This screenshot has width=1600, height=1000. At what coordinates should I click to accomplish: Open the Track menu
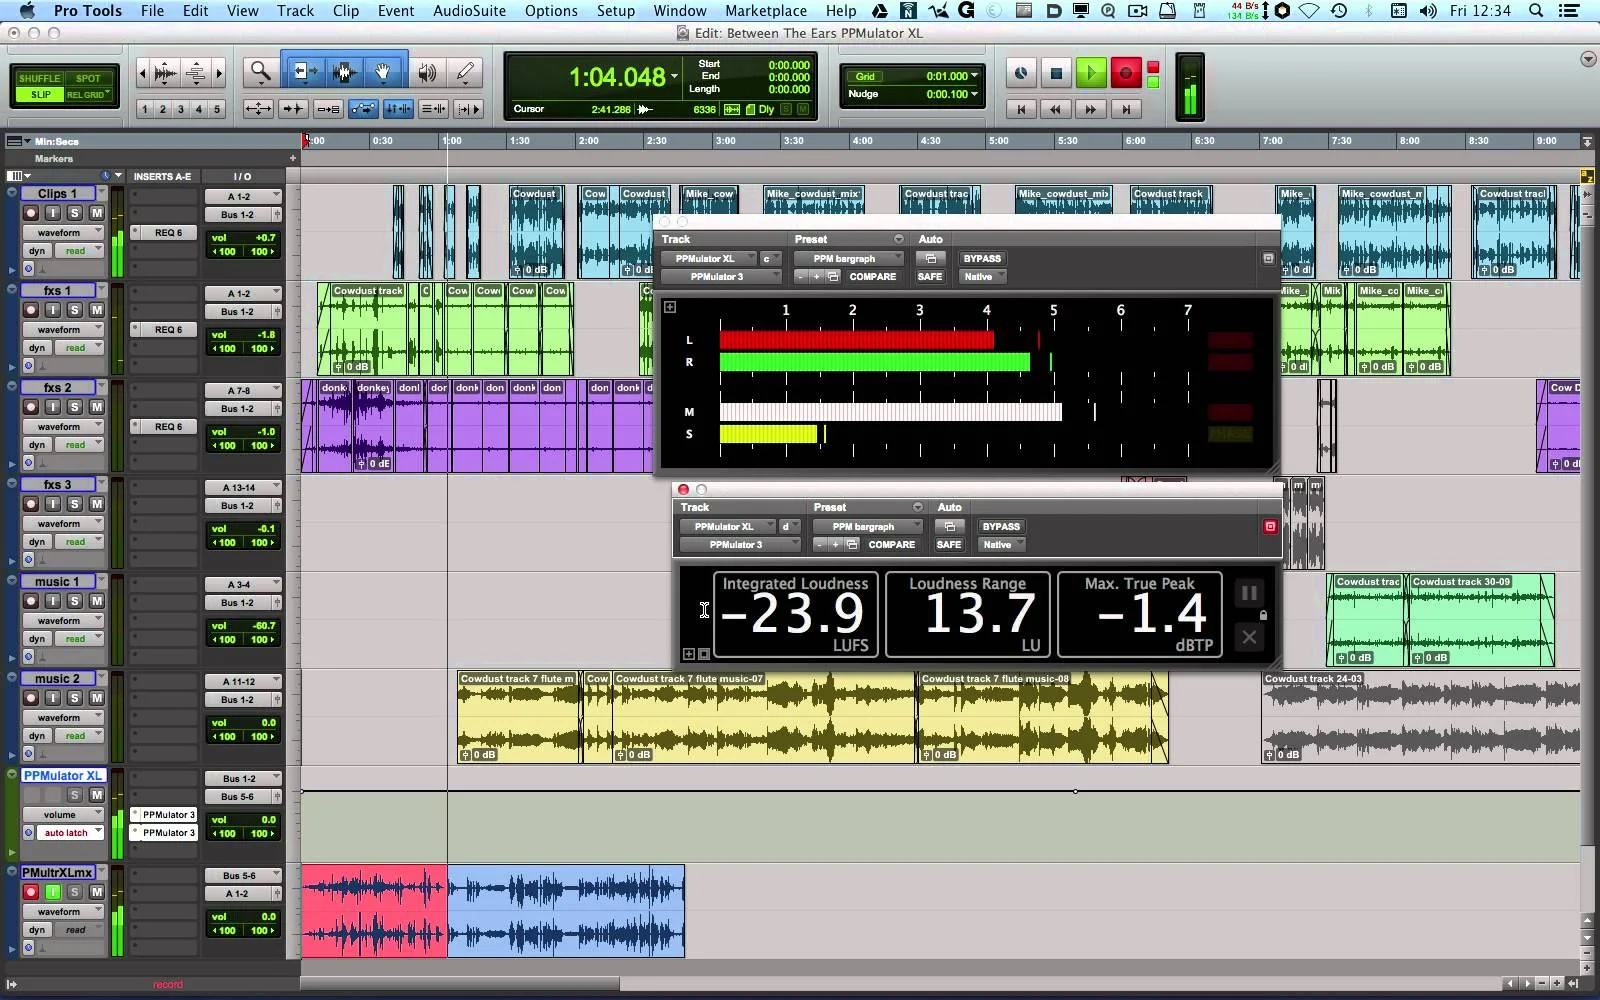pyautogui.click(x=295, y=11)
